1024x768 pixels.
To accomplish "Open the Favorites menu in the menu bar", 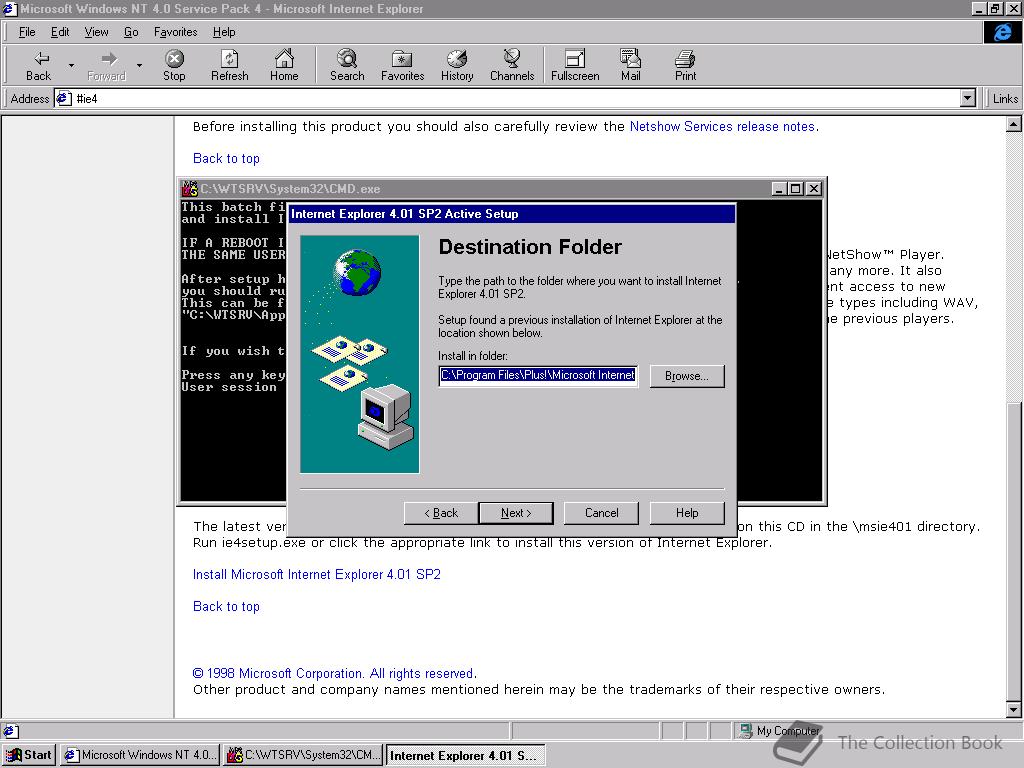I will coord(176,32).
